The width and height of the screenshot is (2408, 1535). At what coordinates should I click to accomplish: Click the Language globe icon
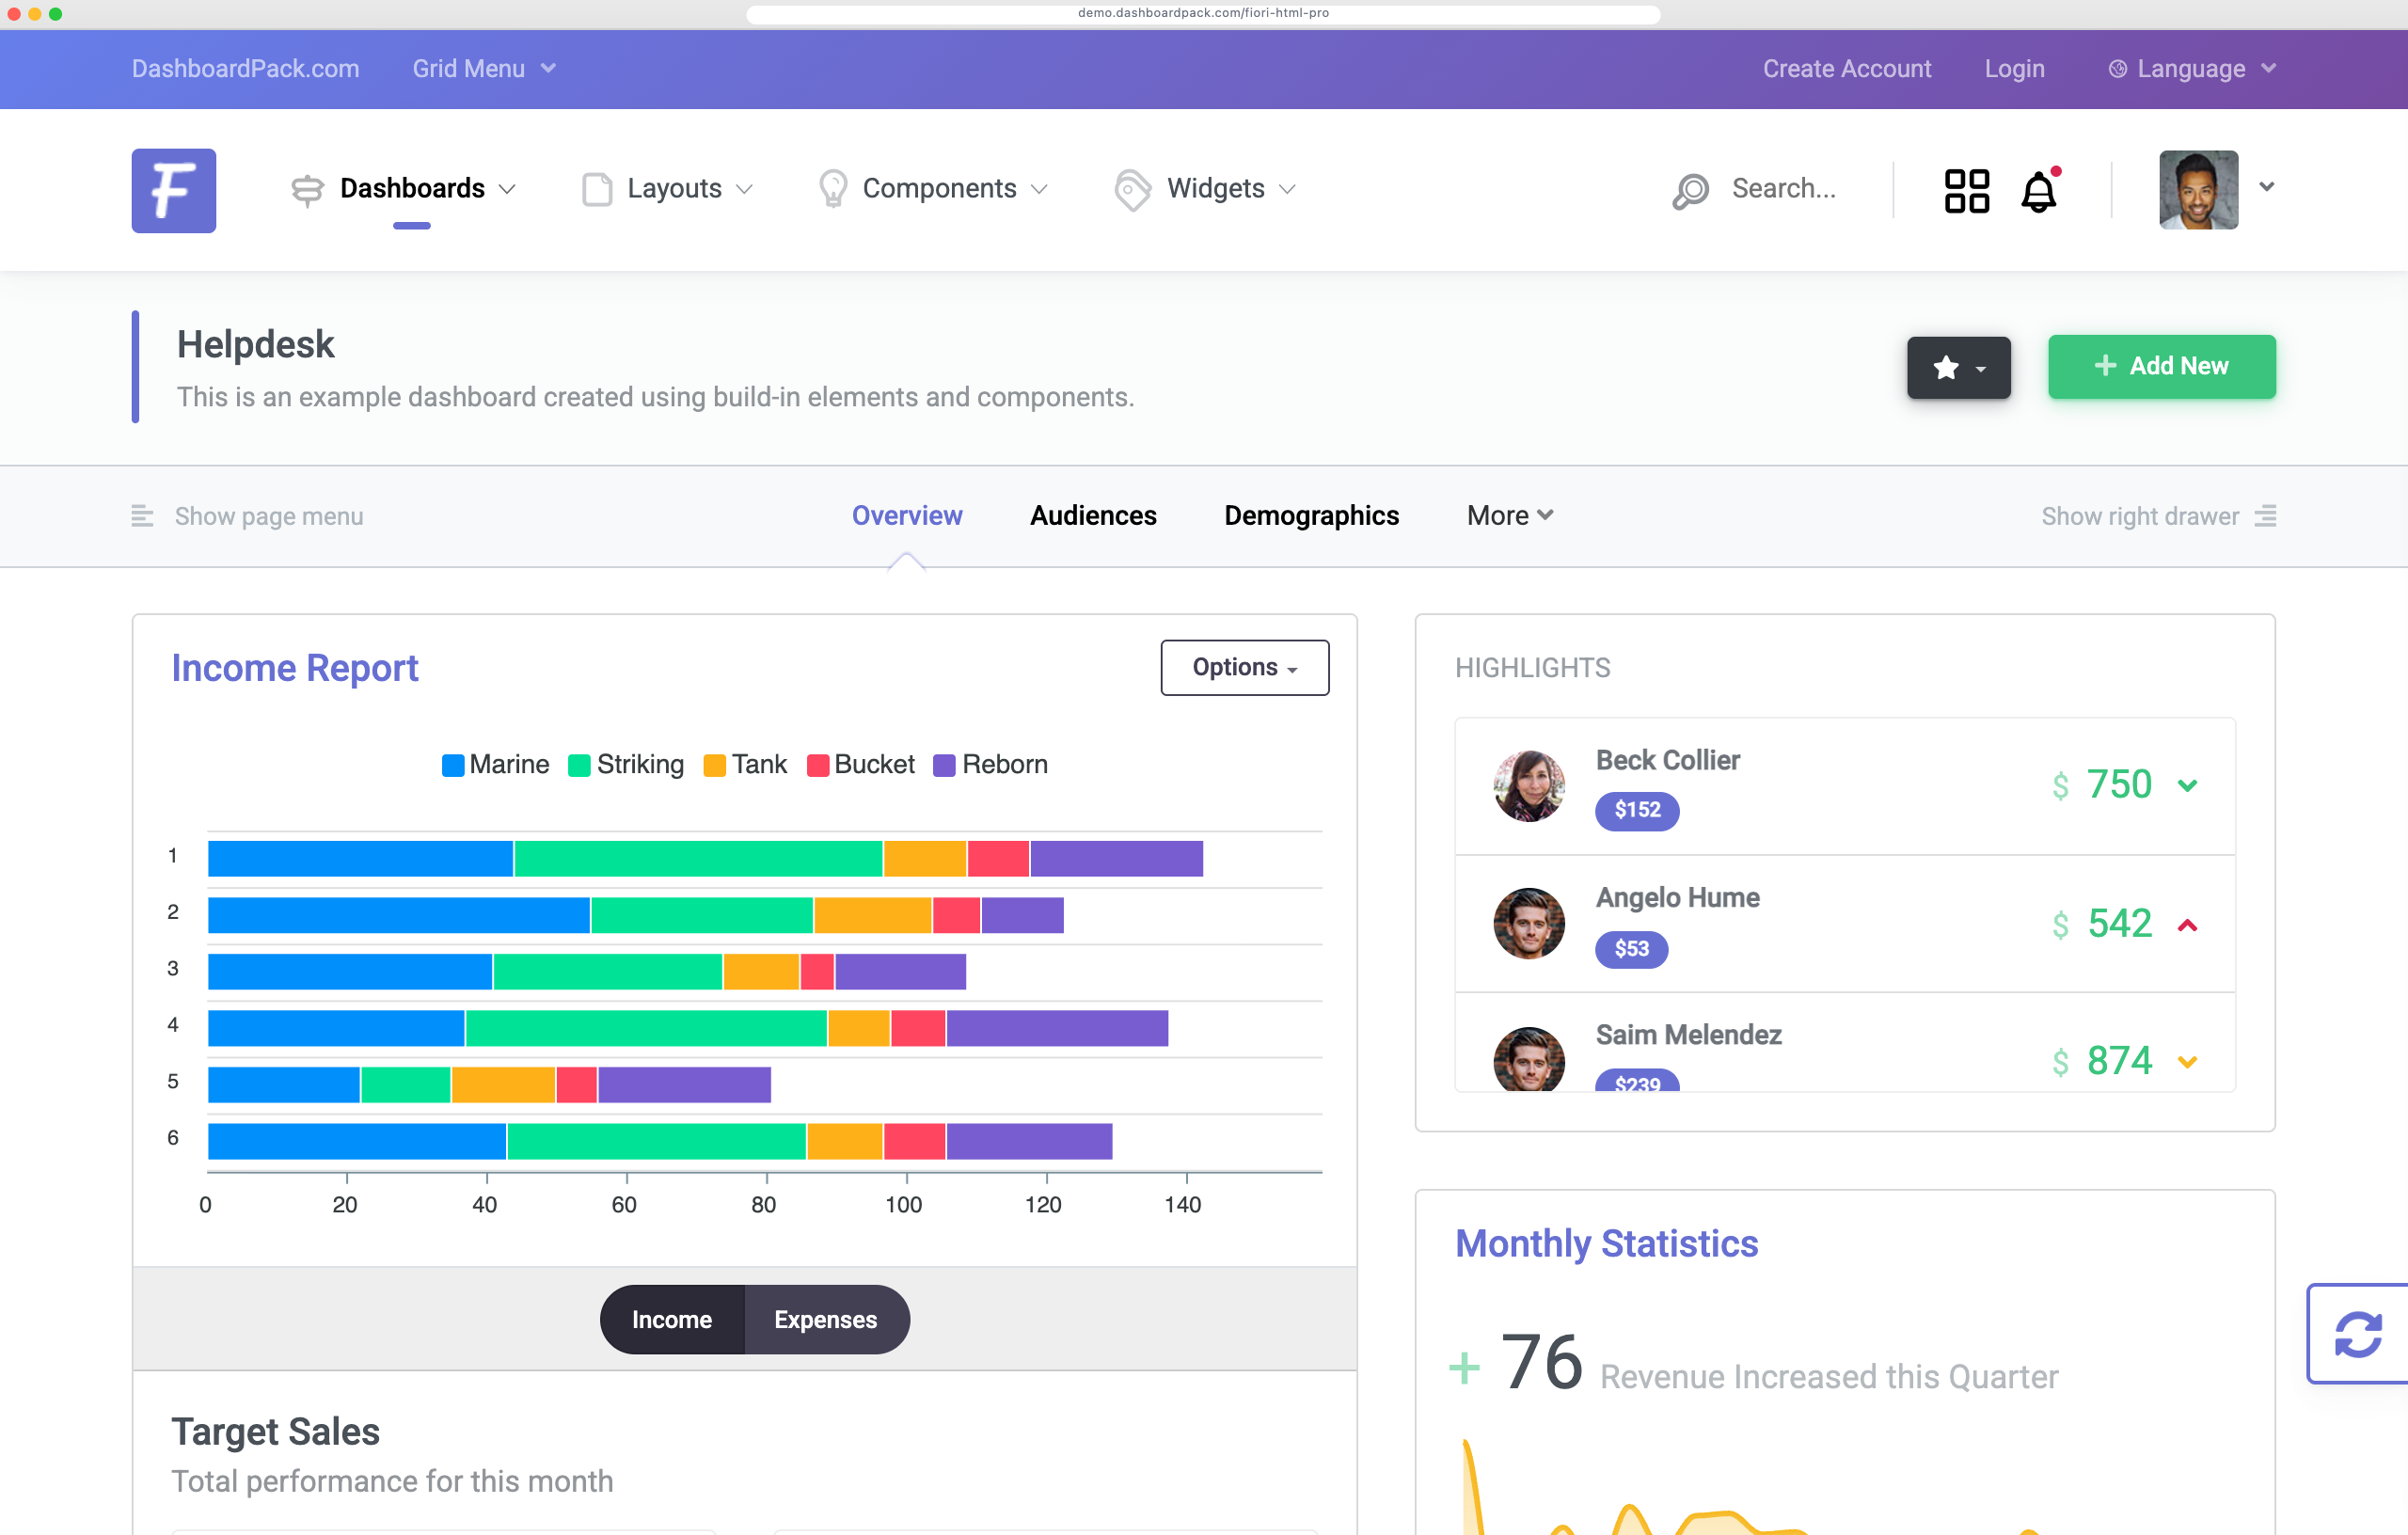coord(2117,69)
